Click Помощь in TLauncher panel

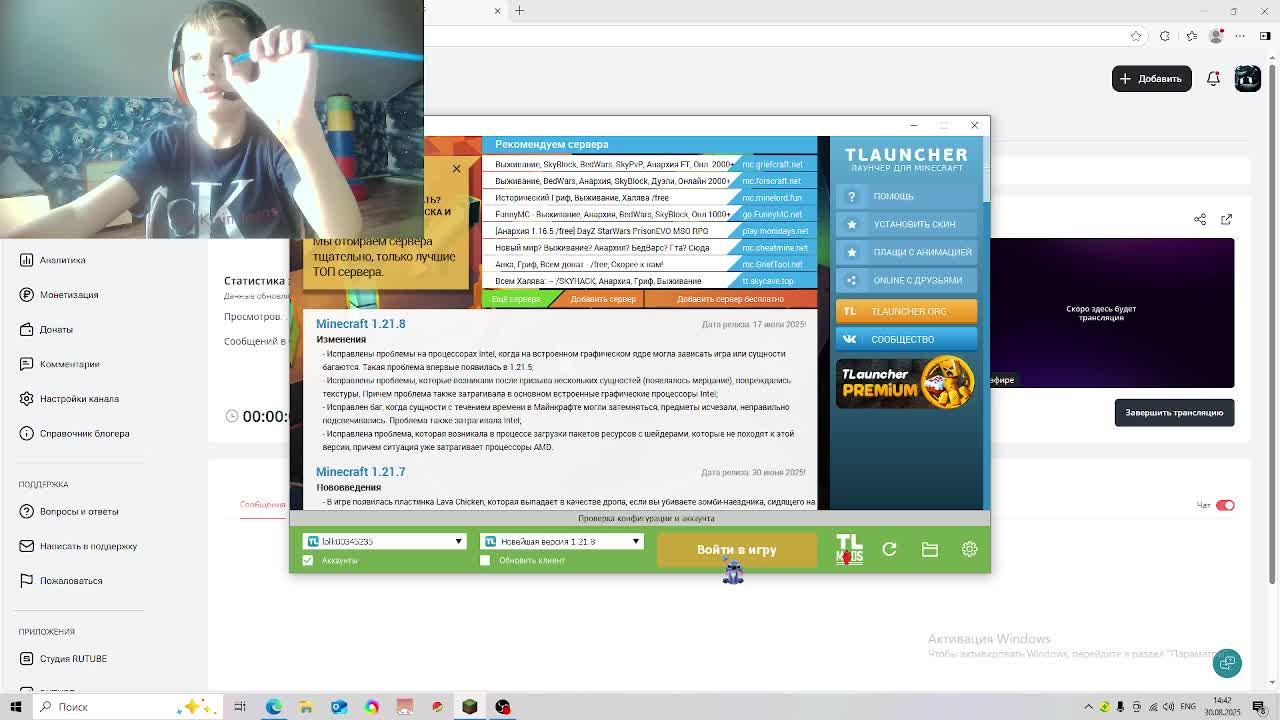pos(906,196)
